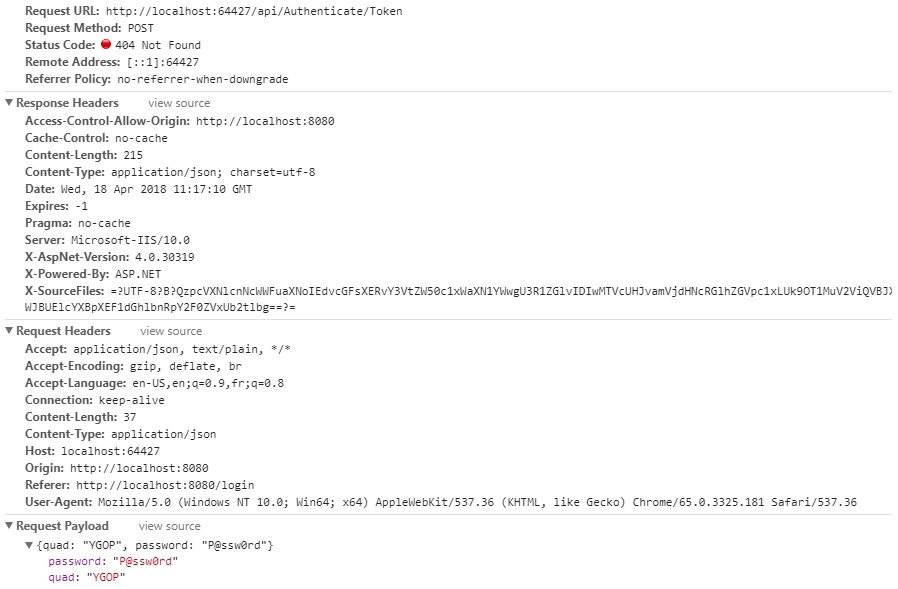Select the Origin header value
The height and width of the screenshot is (589, 898).
click(x=139, y=468)
